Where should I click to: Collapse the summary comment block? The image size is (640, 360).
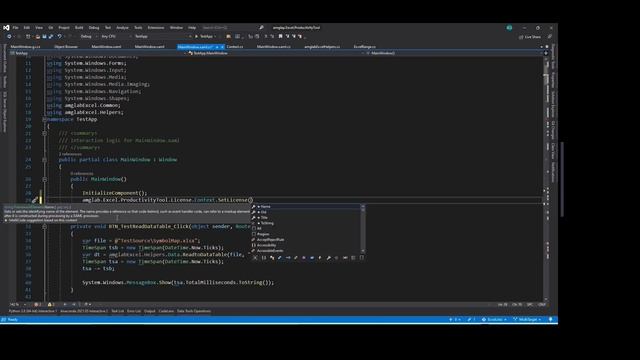point(44,133)
